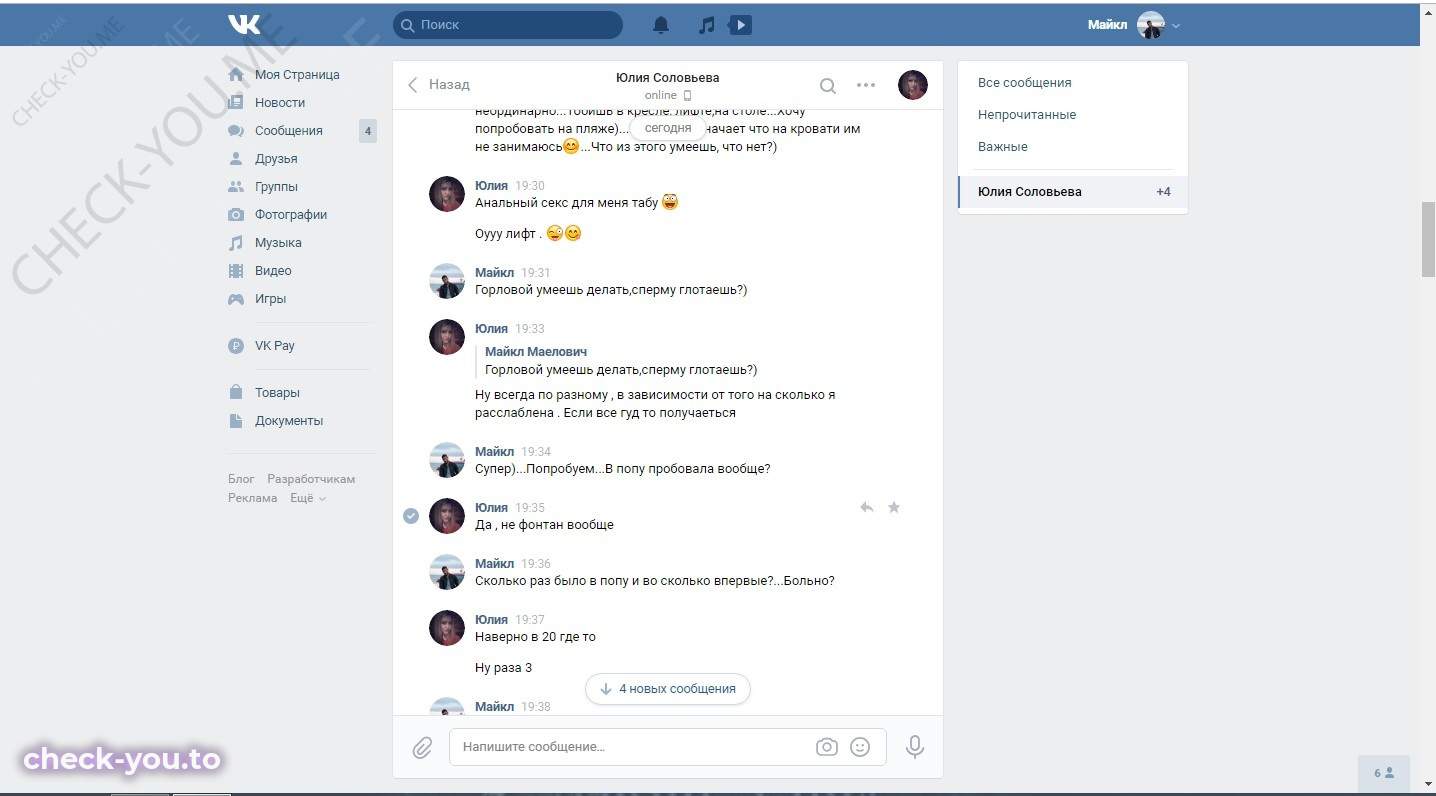Click the Поиск search field
This screenshot has width=1436, height=796.
pos(508,25)
